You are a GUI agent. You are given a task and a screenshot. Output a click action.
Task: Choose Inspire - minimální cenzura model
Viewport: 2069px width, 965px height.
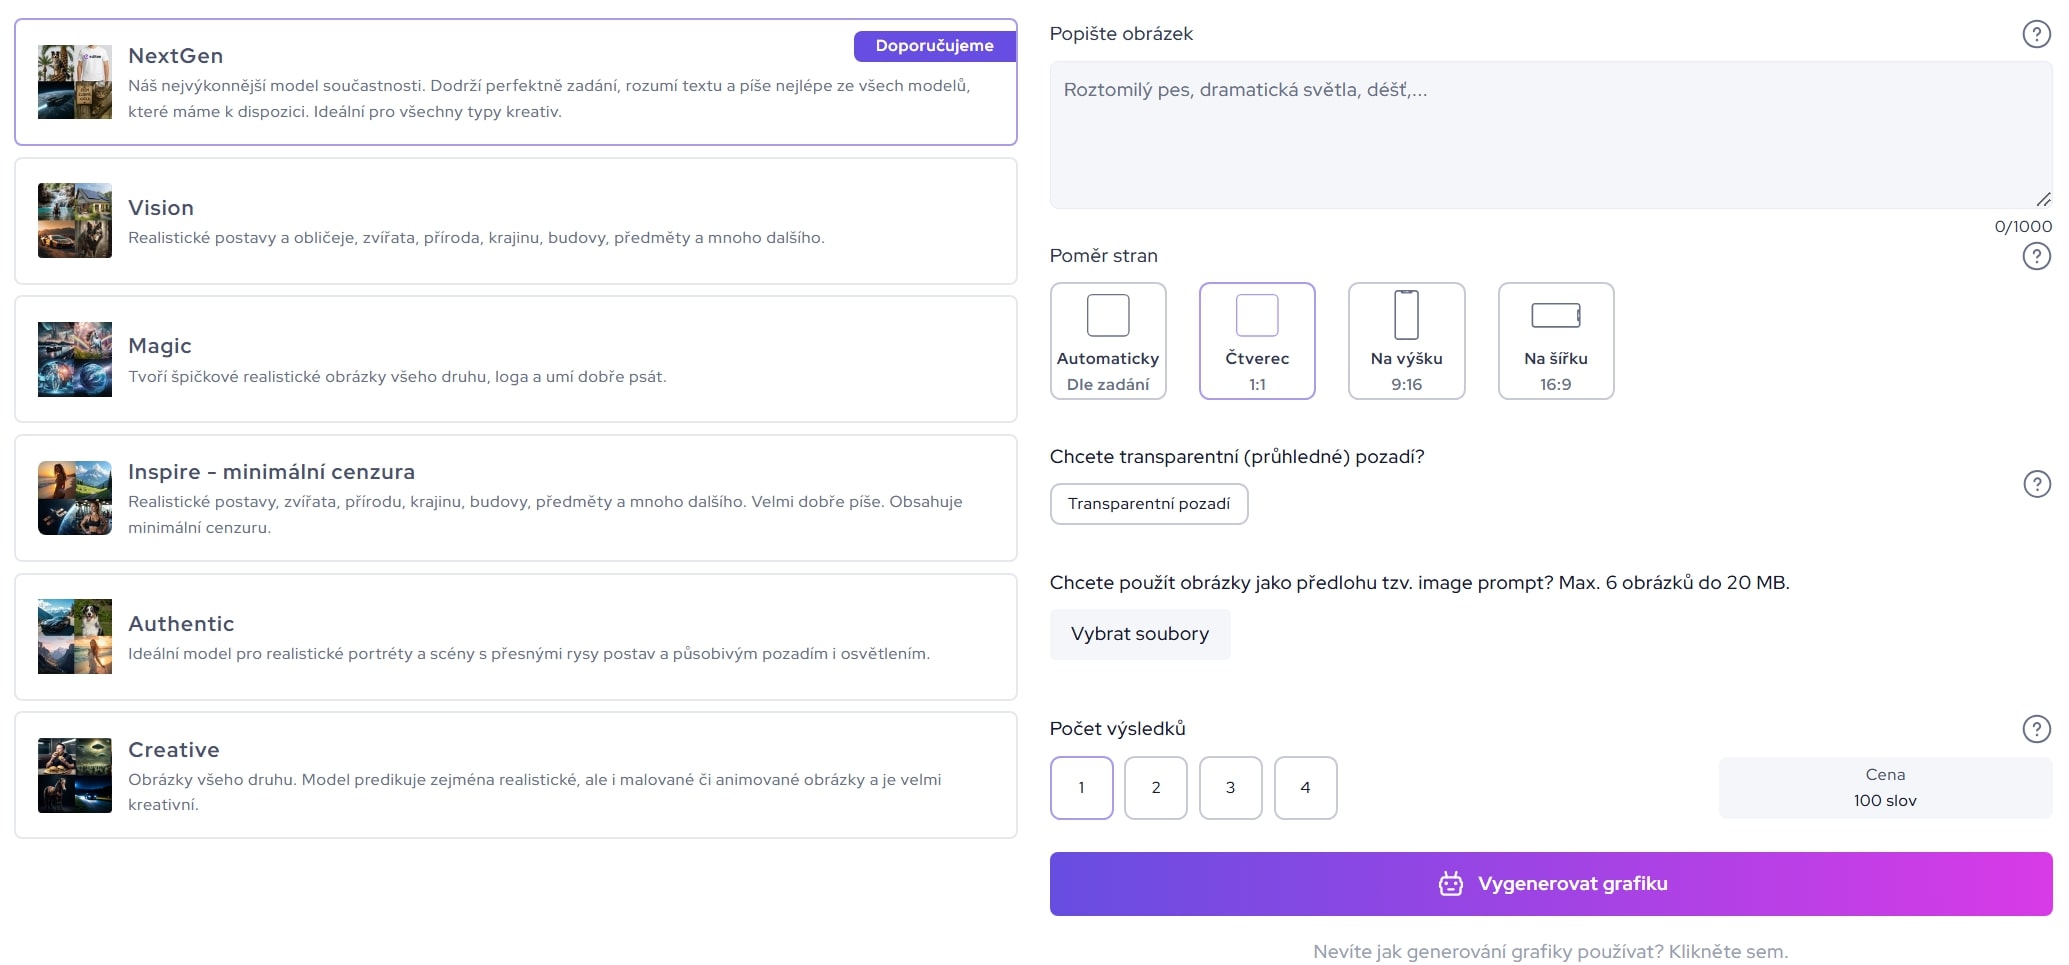click(x=515, y=498)
